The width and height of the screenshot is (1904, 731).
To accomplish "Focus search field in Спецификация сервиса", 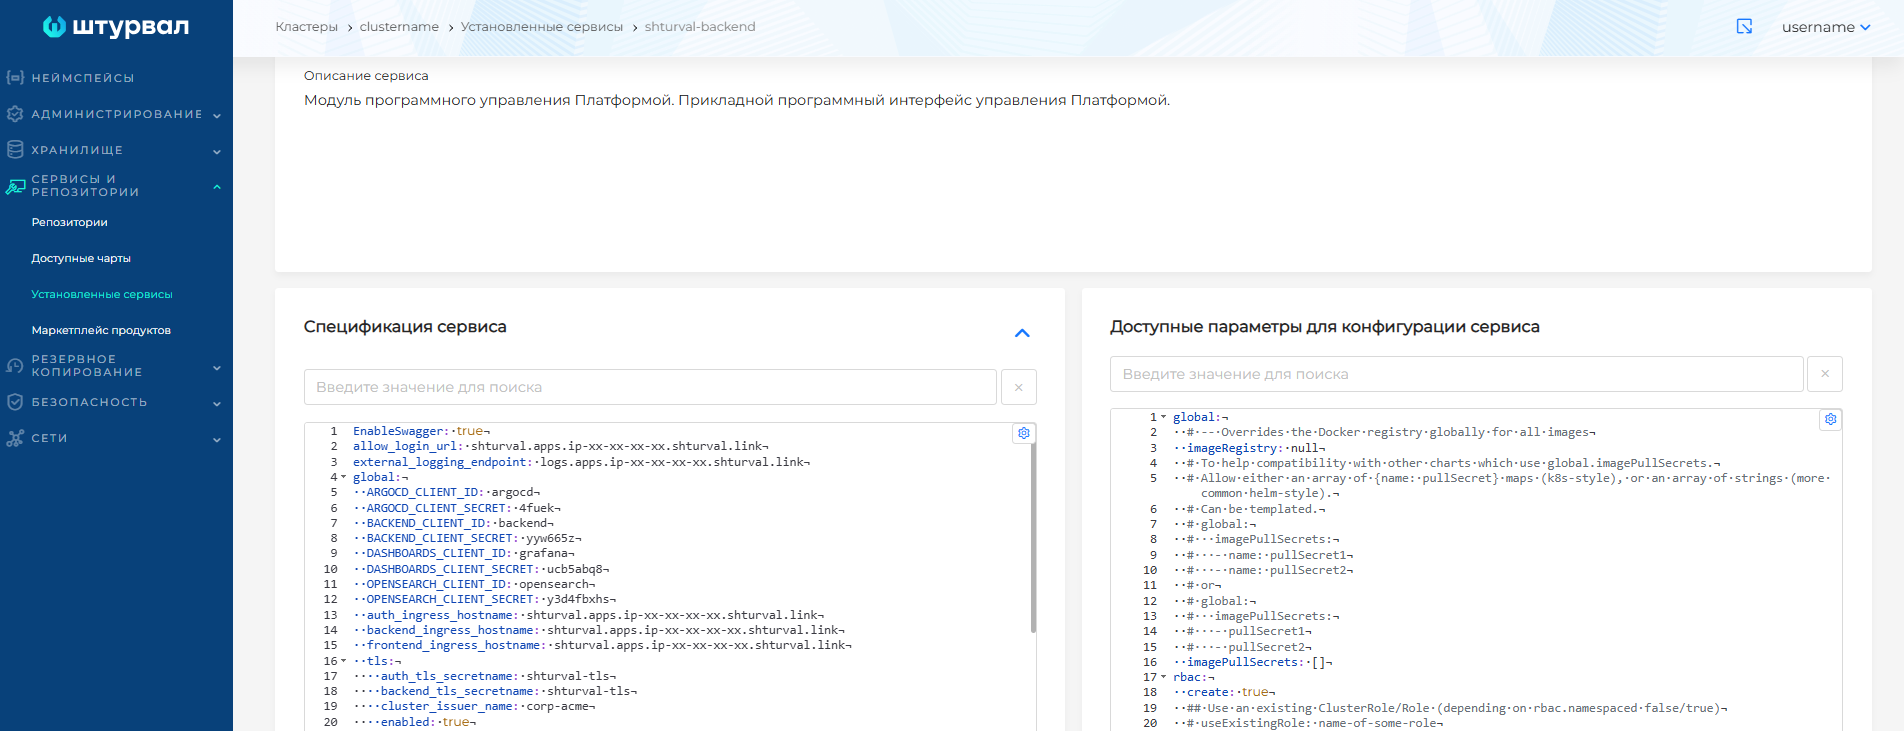I will click(x=650, y=387).
